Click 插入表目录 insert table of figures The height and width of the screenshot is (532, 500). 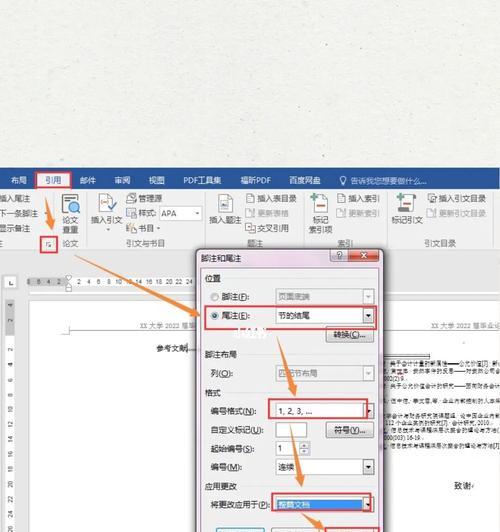[x=271, y=198]
